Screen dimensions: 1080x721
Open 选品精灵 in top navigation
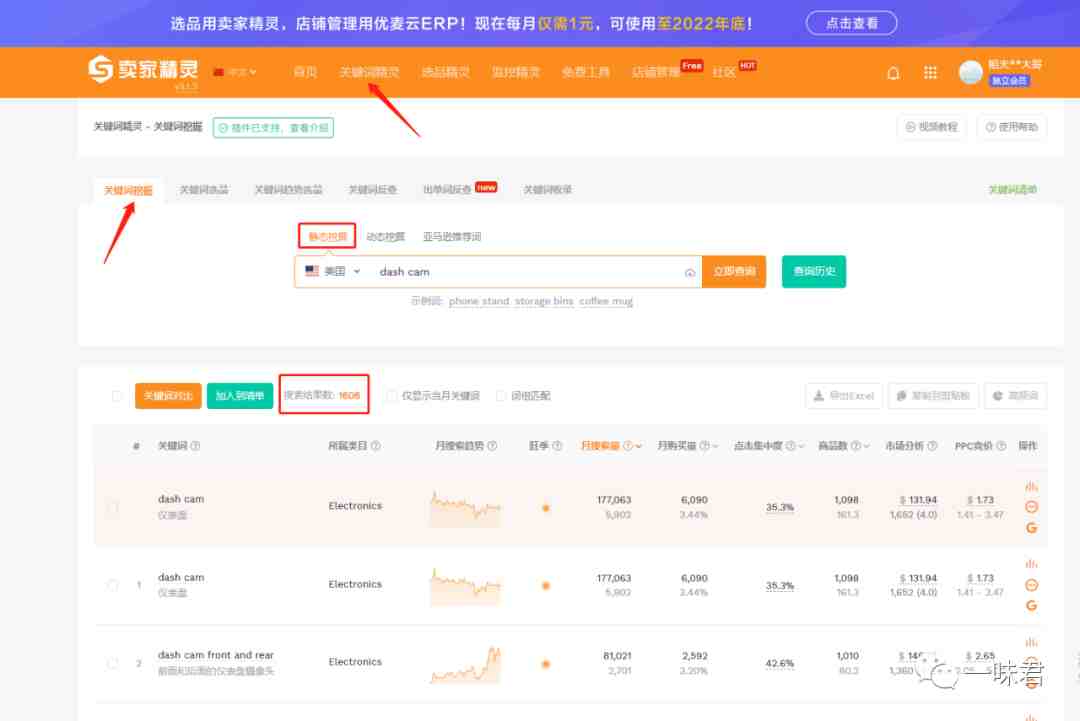(x=445, y=72)
